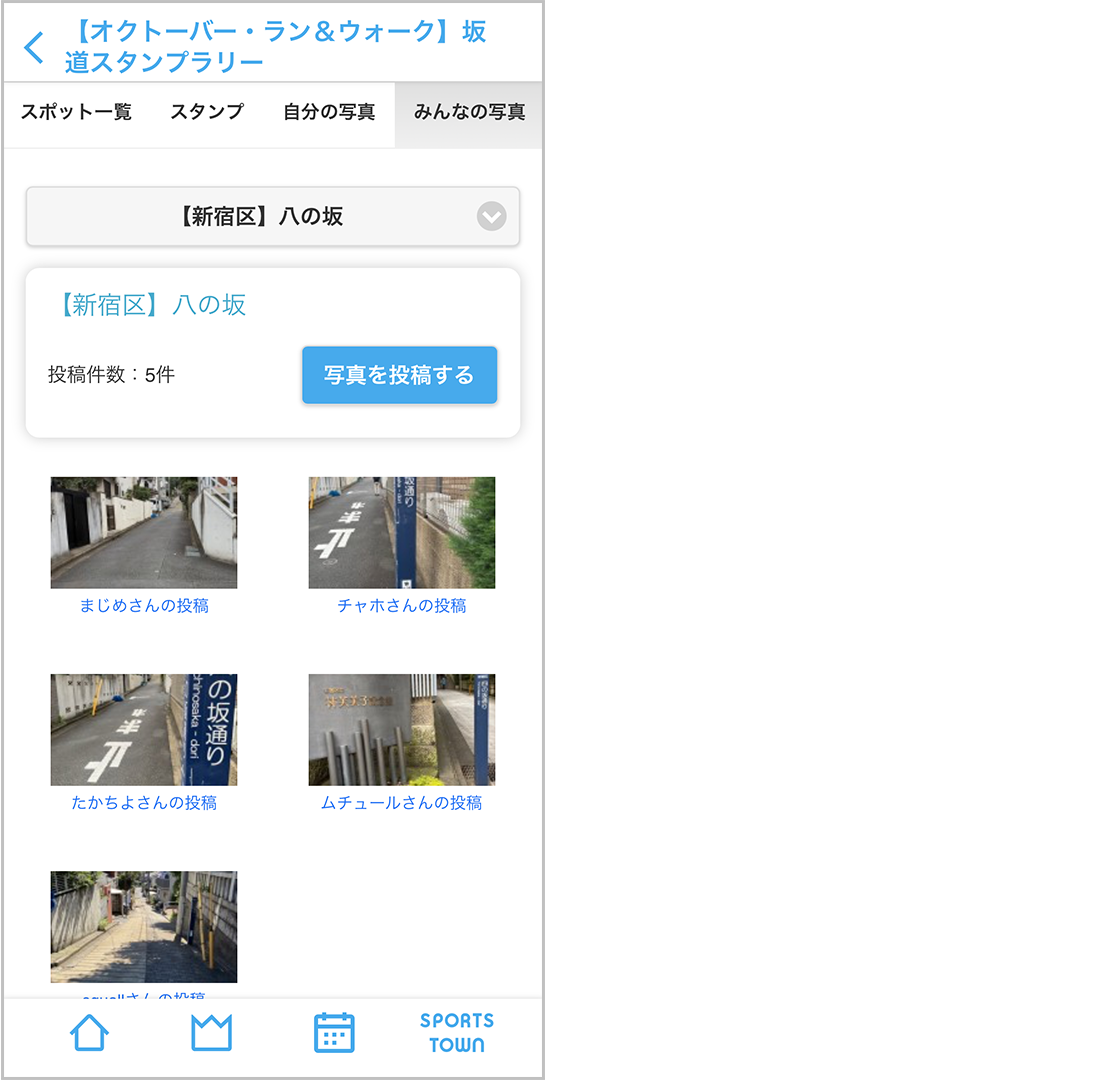Open まじめさん's photo thumbnail
This screenshot has width=1113, height=1080.
(x=144, y=532)
